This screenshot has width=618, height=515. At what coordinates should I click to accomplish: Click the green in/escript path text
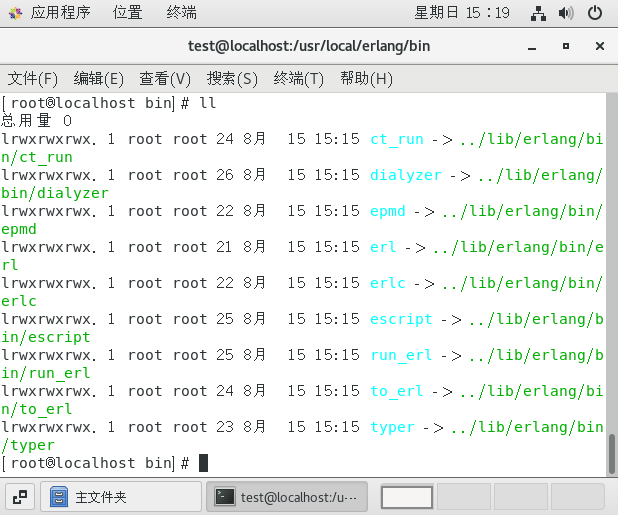[46, 337]
